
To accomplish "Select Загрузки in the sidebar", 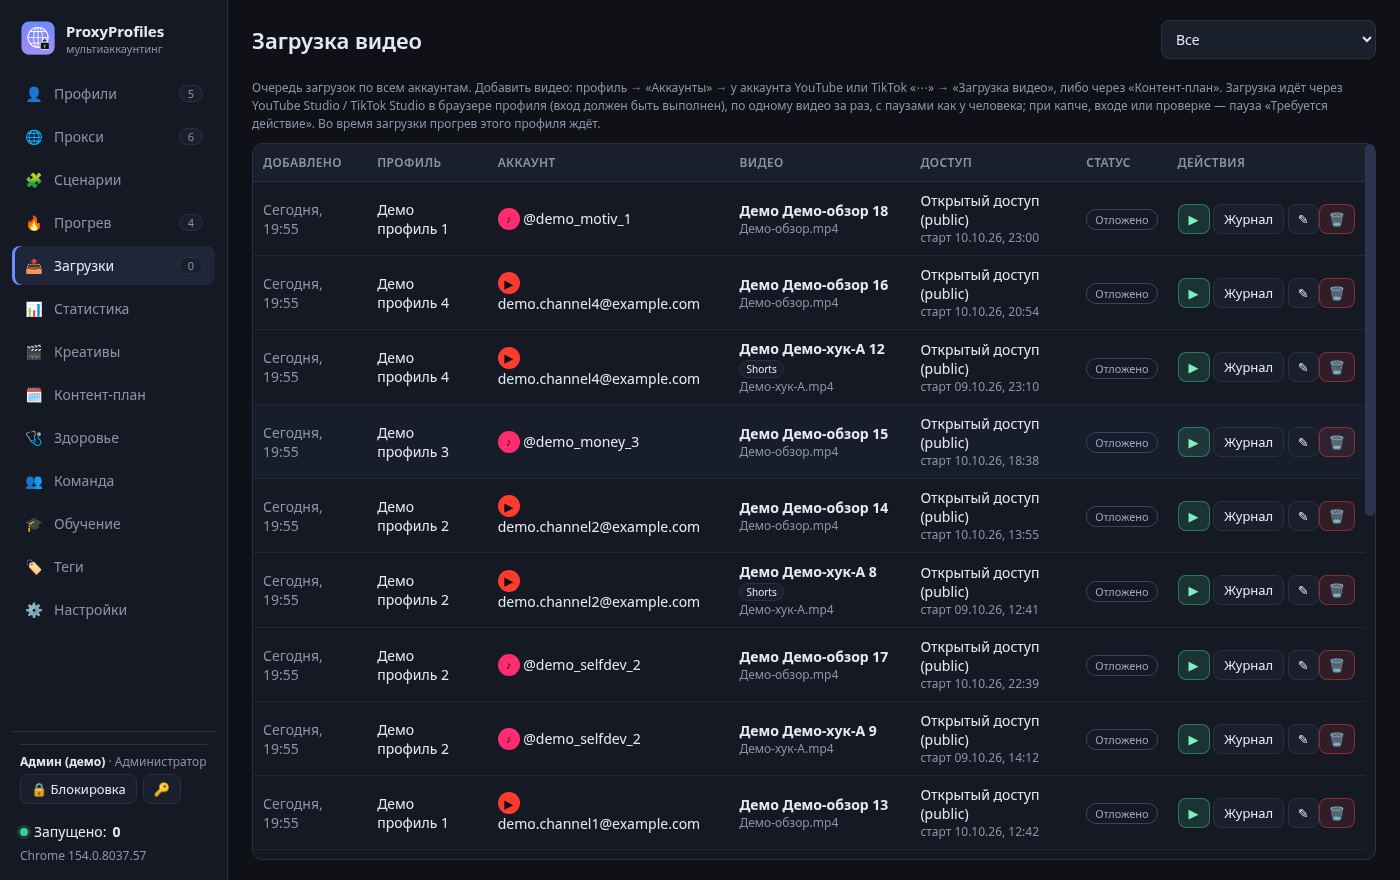I will click(x=113, y=266).
